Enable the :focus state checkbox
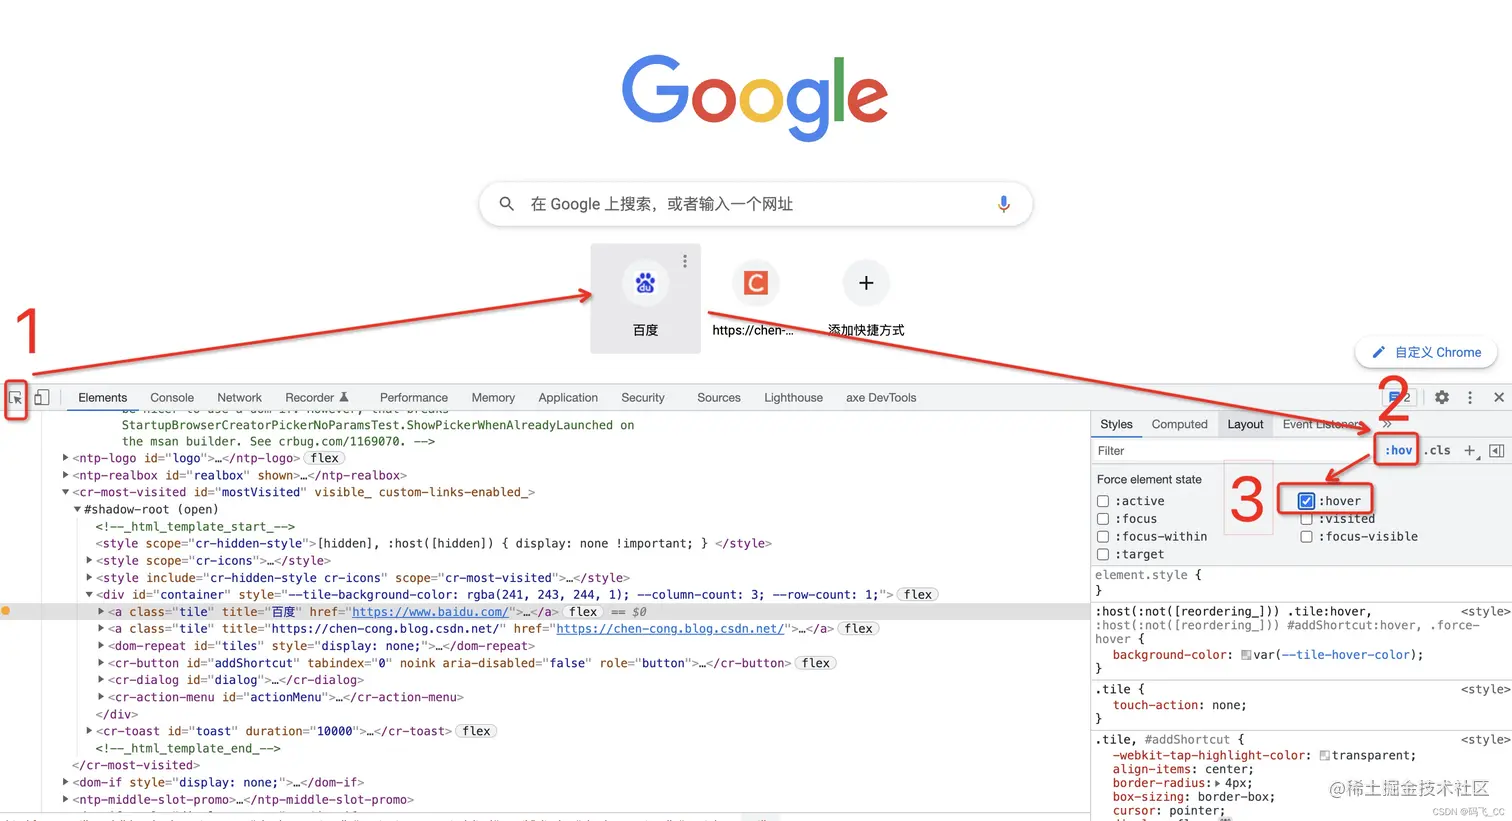This screenshot has width=1512, height=821. click(1103, 519)
